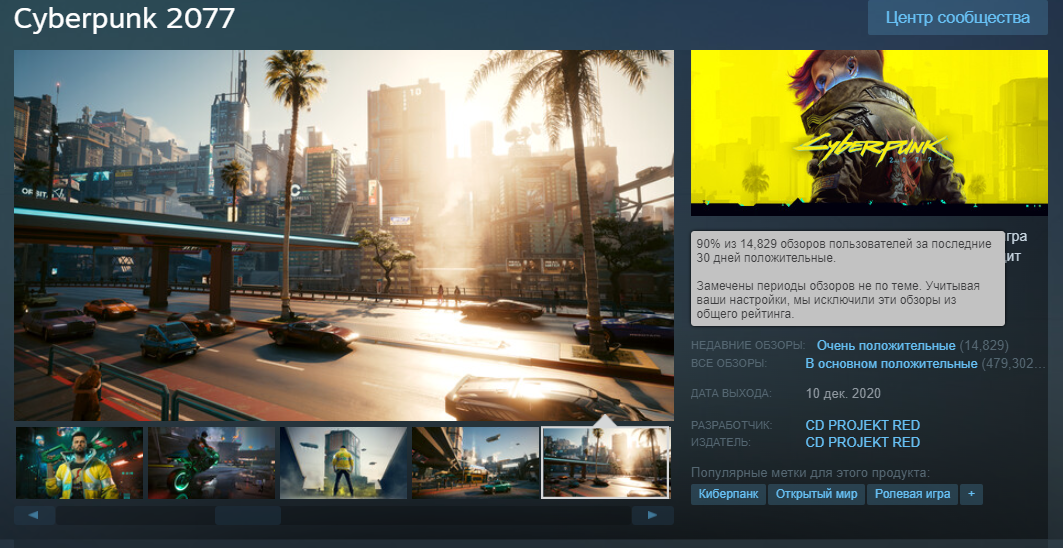
Task: Click the Cyberpunk 2077 yellow header image
Action: pyautogui.click(x=869, y=133)
